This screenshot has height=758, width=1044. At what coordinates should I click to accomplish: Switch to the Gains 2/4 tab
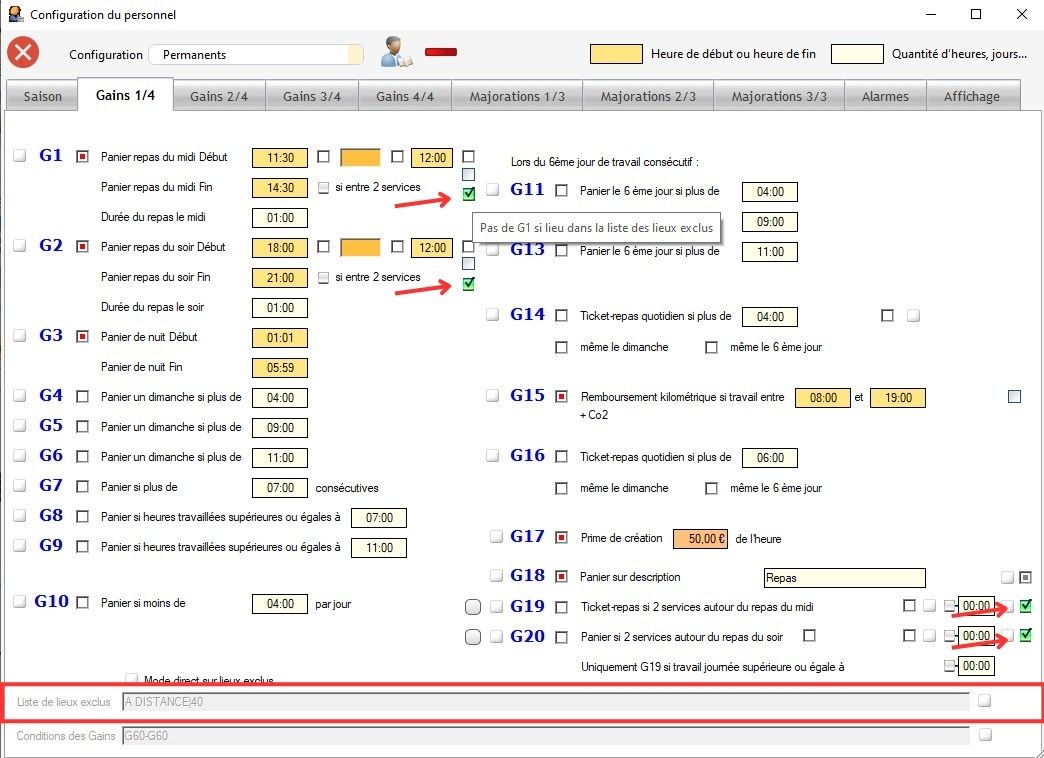pyautogui.click(x=219, y=96)
